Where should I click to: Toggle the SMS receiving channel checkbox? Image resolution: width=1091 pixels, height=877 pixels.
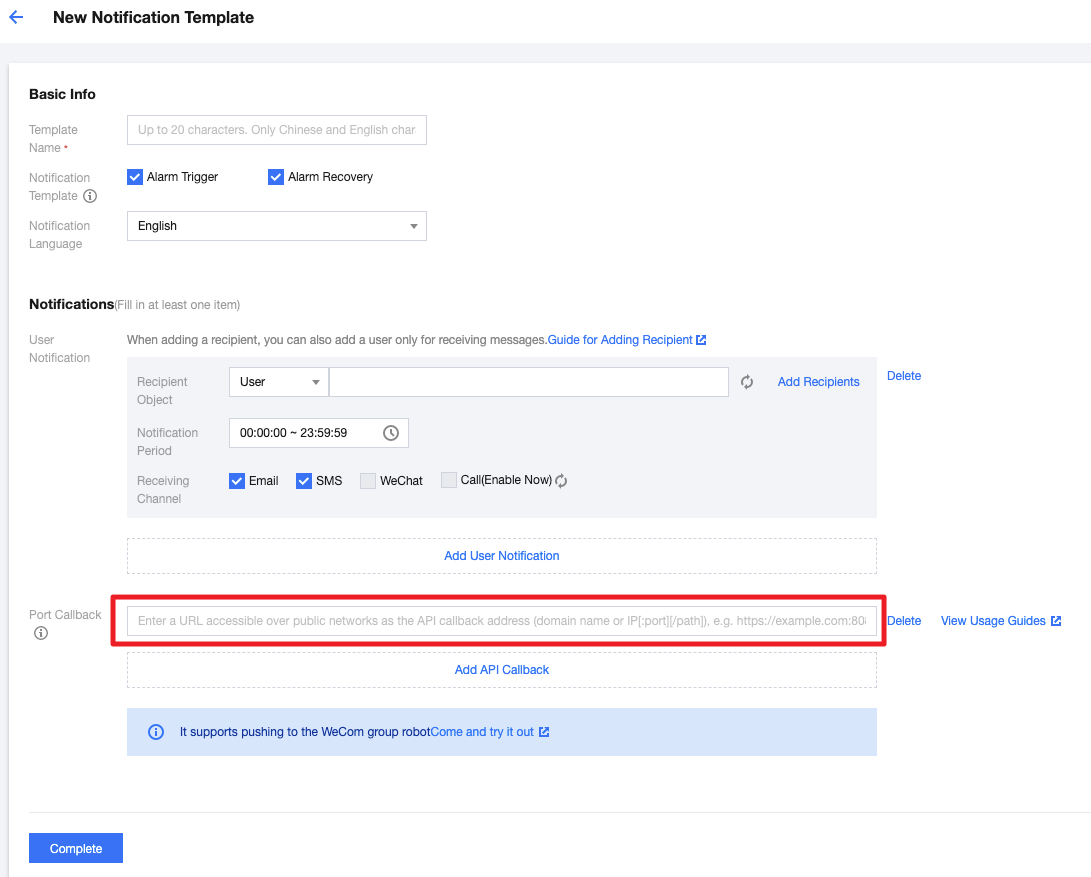coord(304,481)
